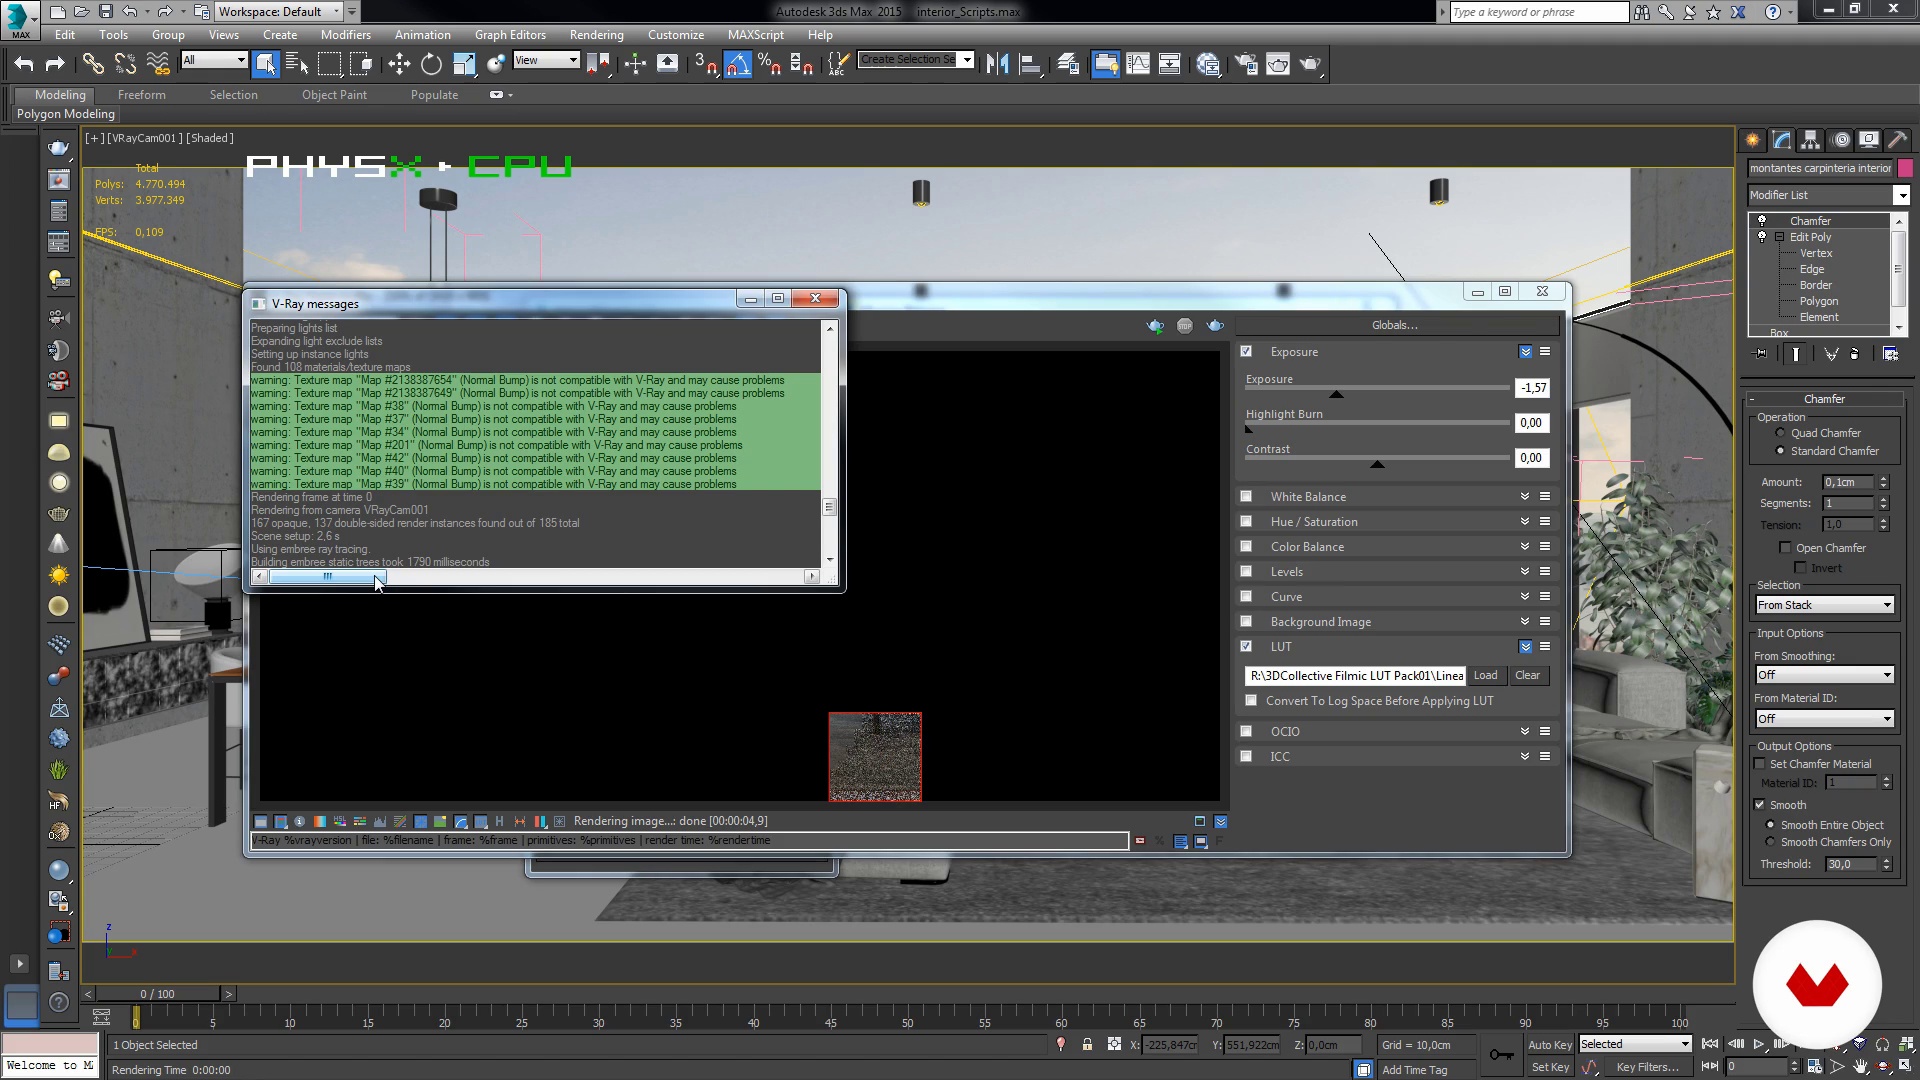Expand the White Balance rollout chevron
This screenshot has height=1080, width=1920.
(1525, 496)
